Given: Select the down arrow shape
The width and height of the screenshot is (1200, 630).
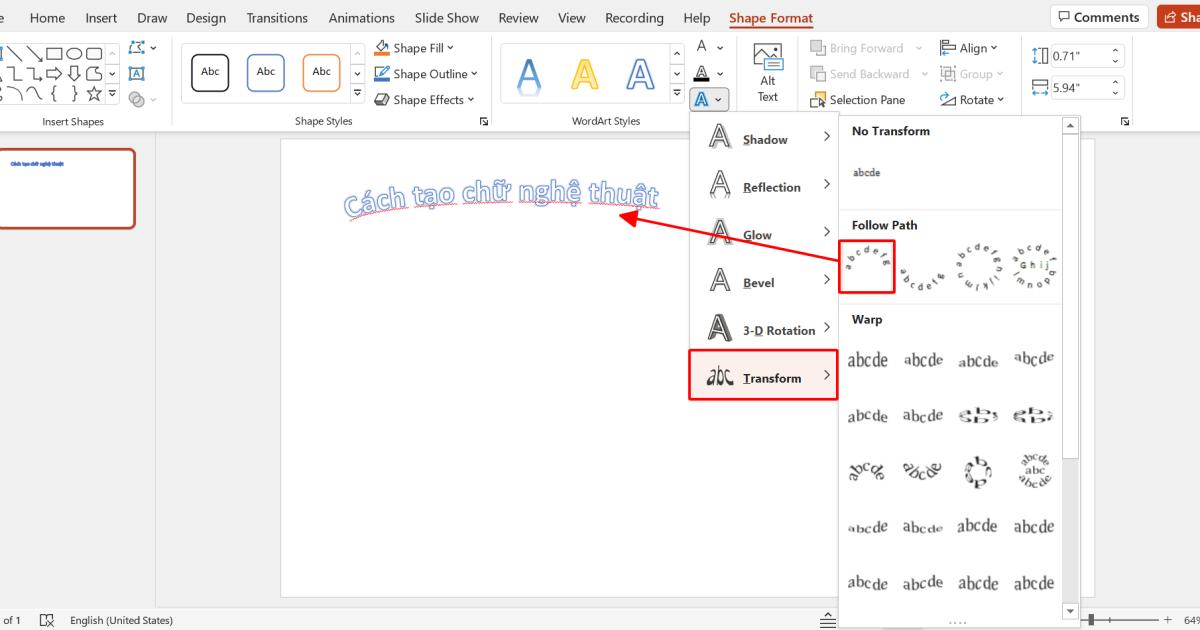Looking at the screenshot, I should pos(75,73).
